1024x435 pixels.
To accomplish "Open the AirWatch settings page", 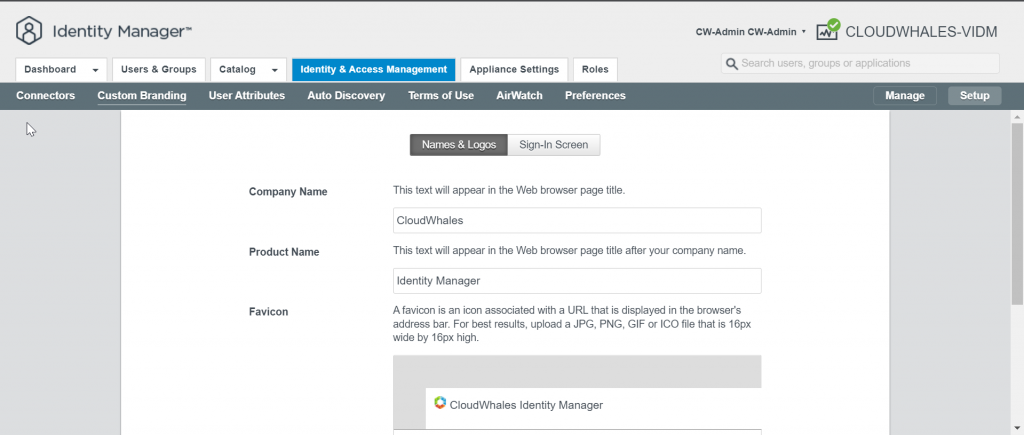I will 519,95.
